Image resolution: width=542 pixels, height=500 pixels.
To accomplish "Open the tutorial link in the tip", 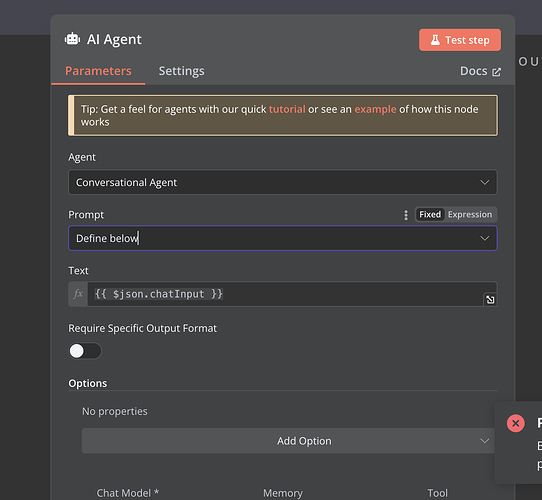I will [x=287, y=109].
